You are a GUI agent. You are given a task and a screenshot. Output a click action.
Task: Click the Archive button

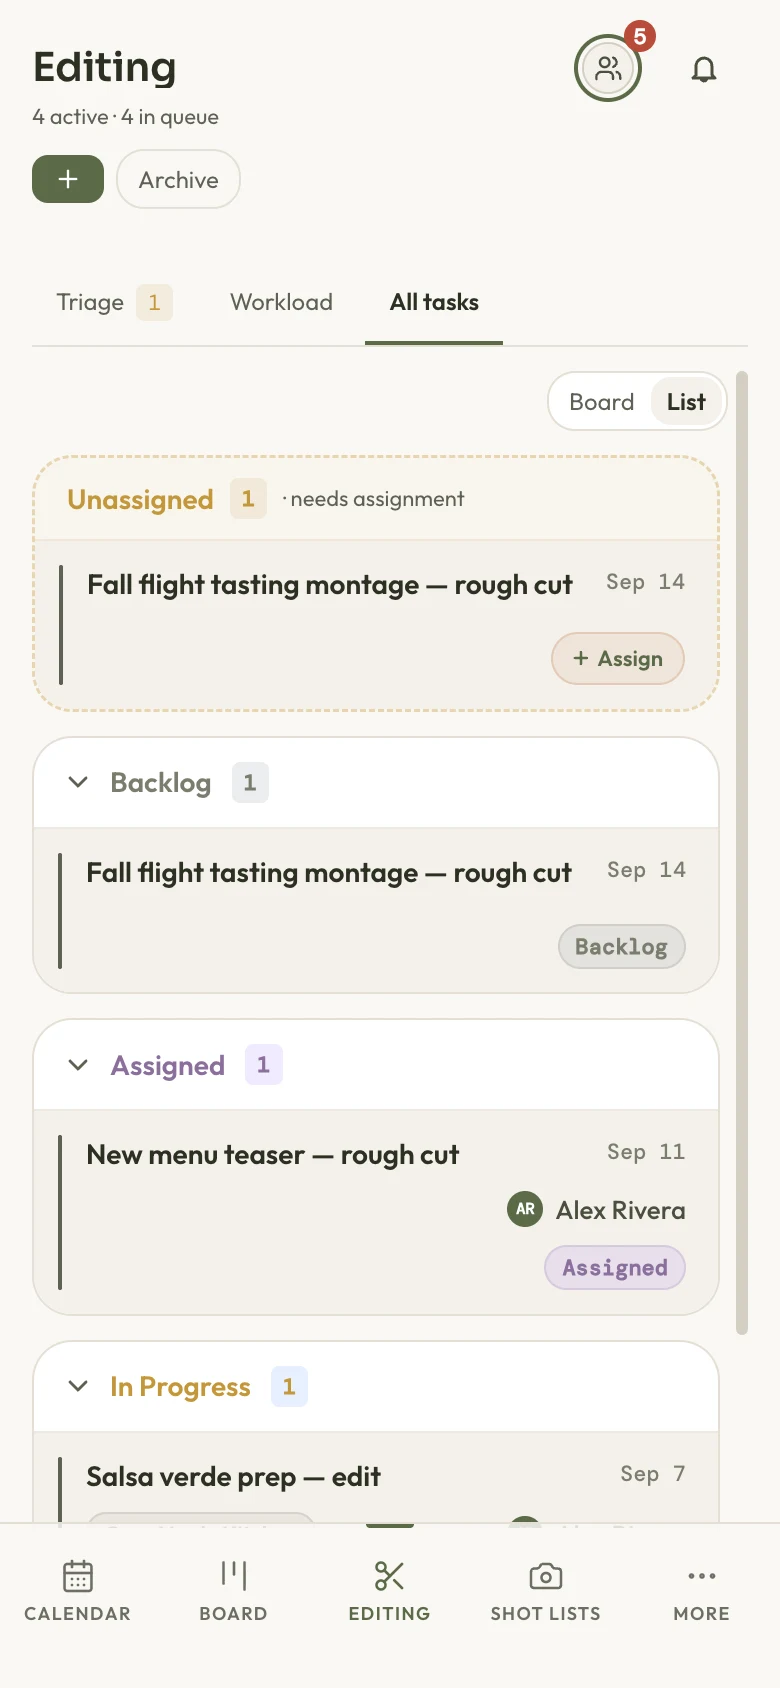(x=178, y=179)
